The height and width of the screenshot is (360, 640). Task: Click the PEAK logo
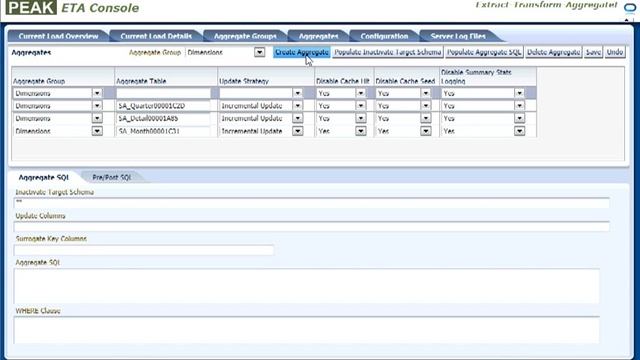[31, 7]
